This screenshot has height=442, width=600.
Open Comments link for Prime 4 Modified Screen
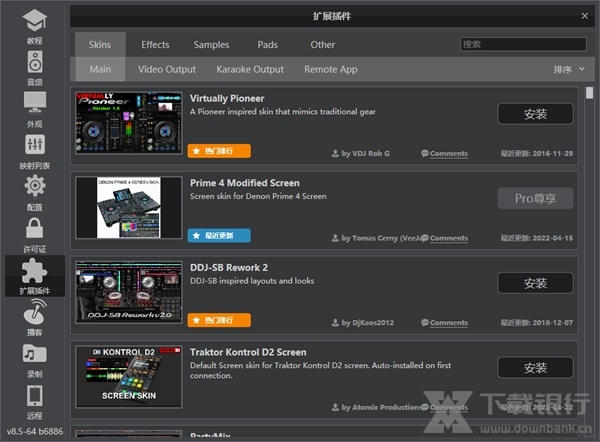[x=448, y=238]
